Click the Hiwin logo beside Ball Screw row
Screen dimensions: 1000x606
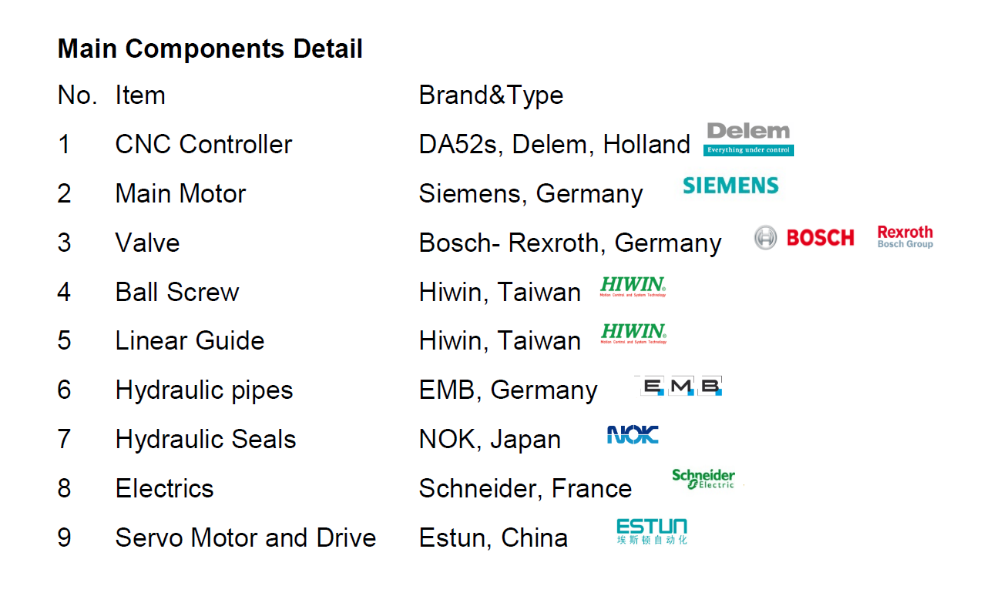tap(633, 287)
